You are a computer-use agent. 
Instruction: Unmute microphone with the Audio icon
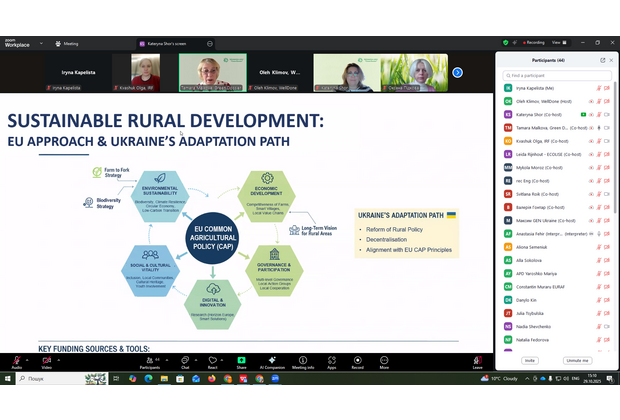(16, 361)
